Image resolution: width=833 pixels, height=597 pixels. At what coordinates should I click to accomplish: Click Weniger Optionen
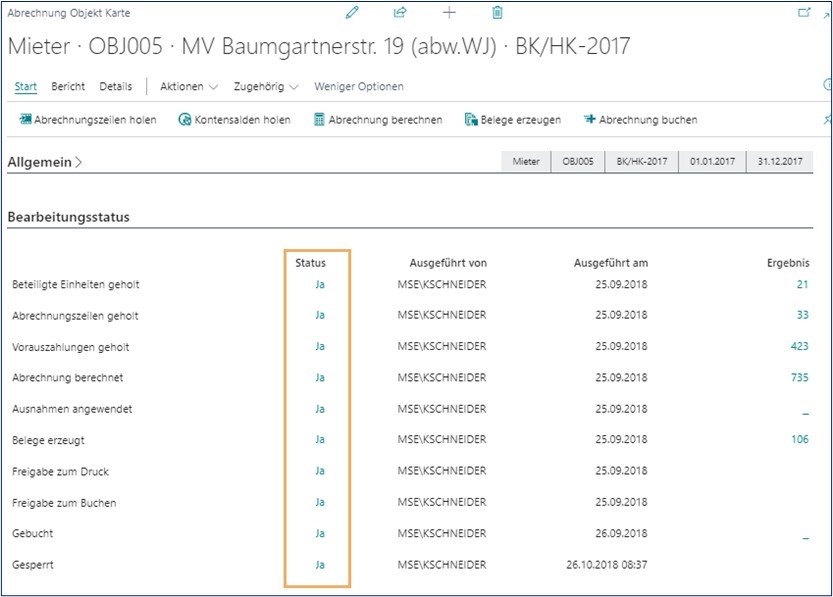pyautogui.click(x=359, y=87)
